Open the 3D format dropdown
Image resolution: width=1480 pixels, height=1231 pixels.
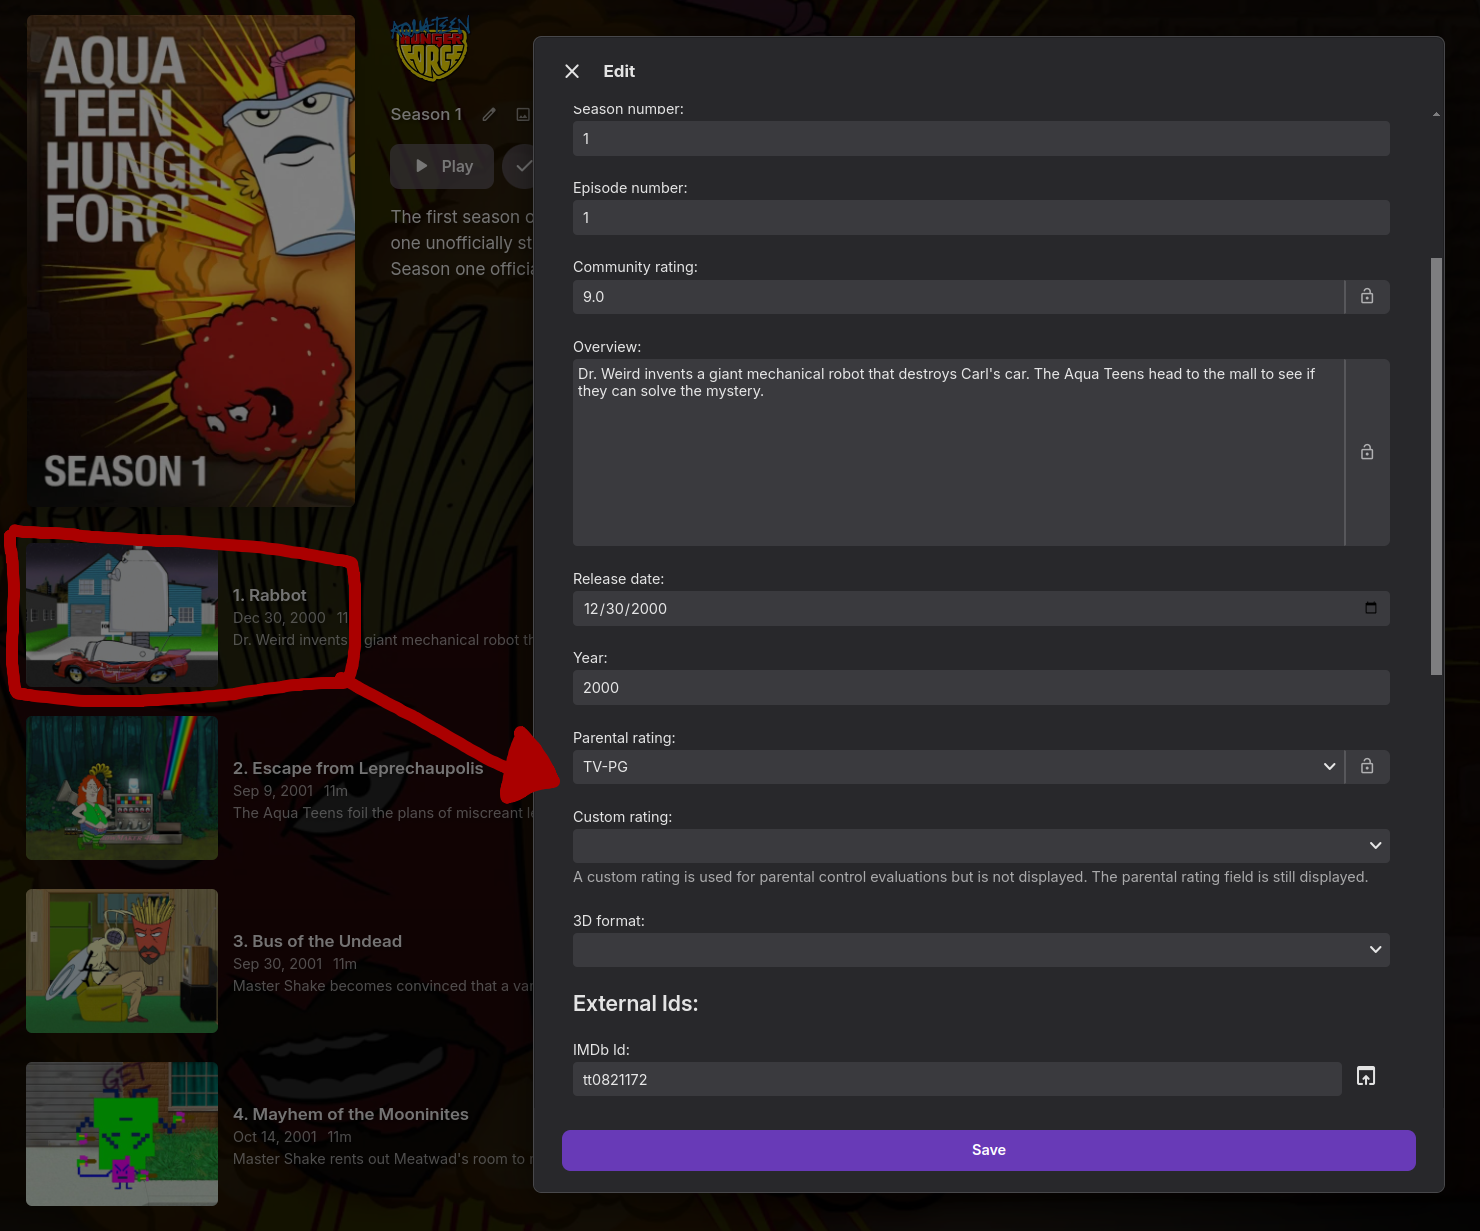pos(981,950)
